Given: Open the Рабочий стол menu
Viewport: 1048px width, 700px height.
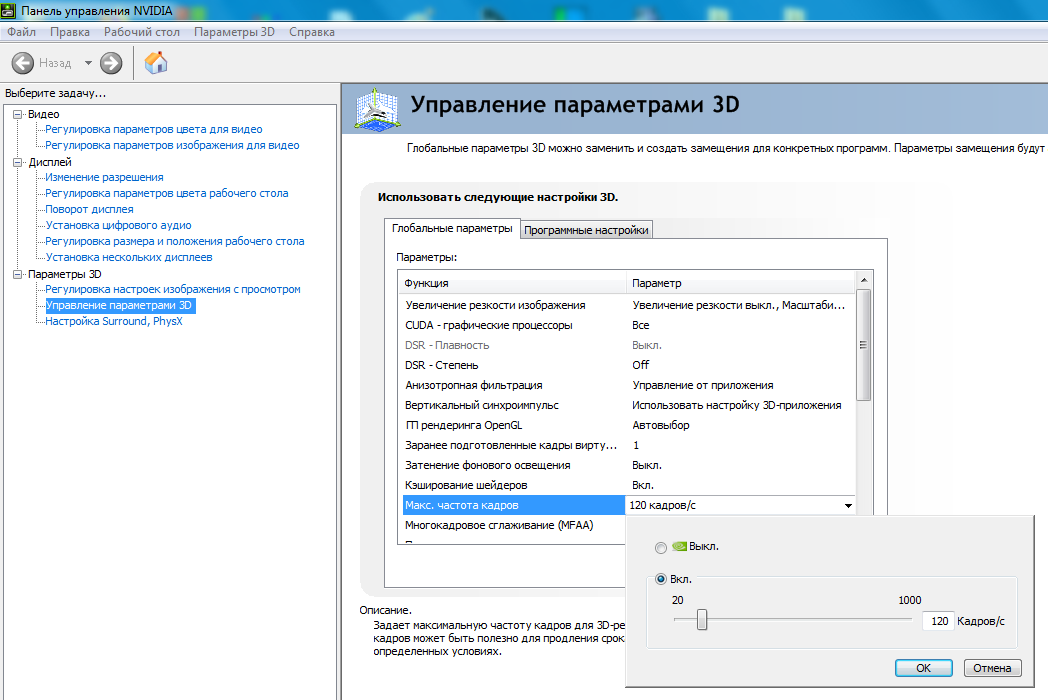Looking at the screenshot, I should coord(142,32).
